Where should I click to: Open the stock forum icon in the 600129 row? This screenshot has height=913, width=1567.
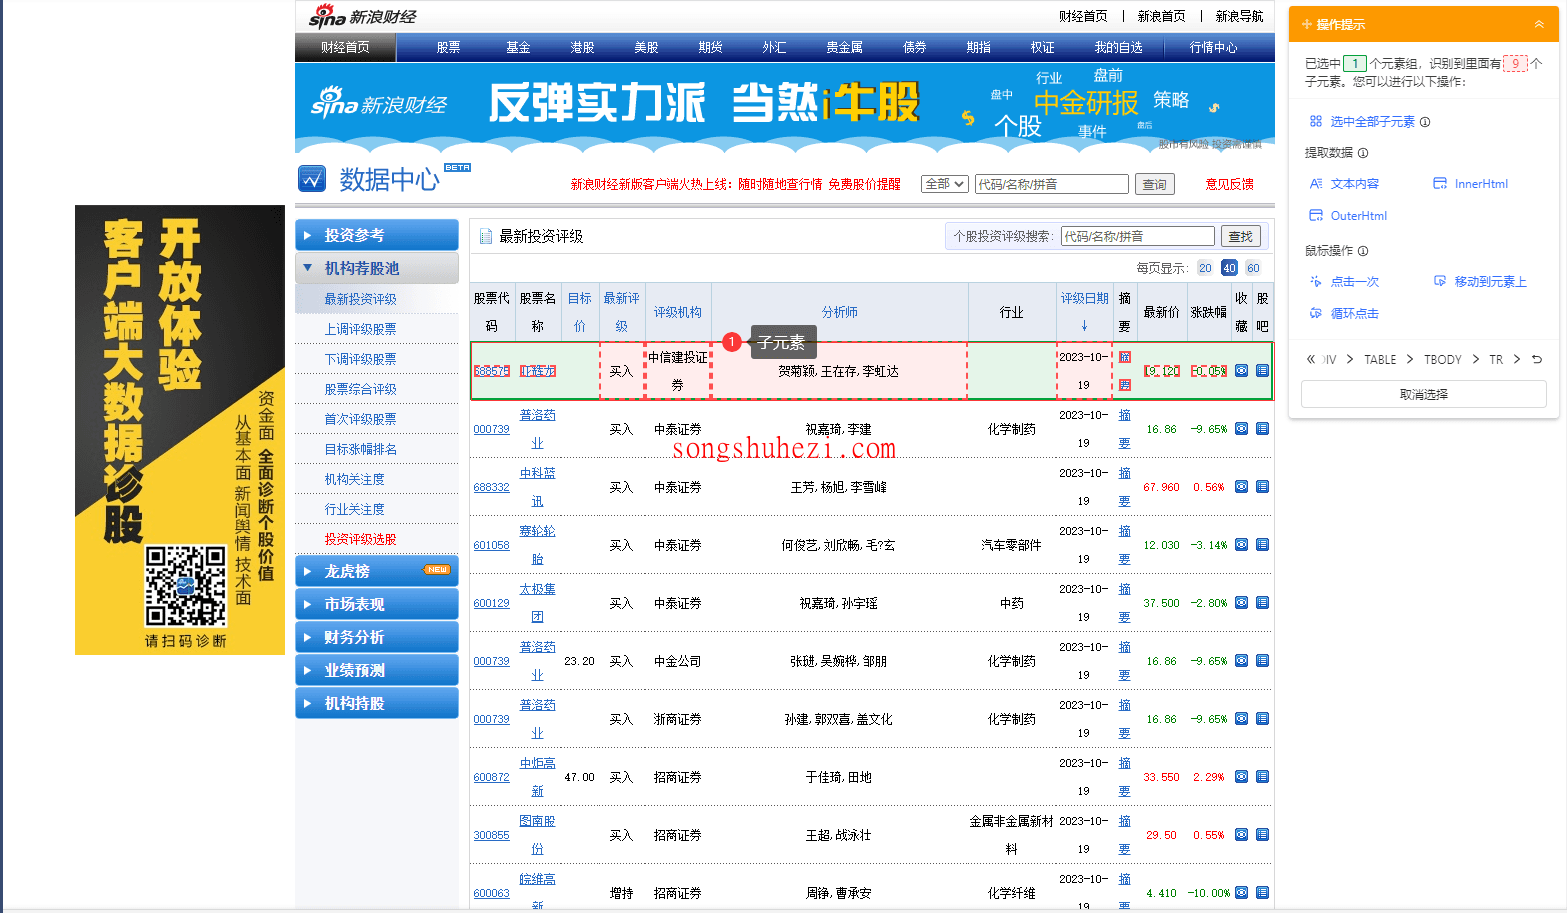(x=1263, y=603)
